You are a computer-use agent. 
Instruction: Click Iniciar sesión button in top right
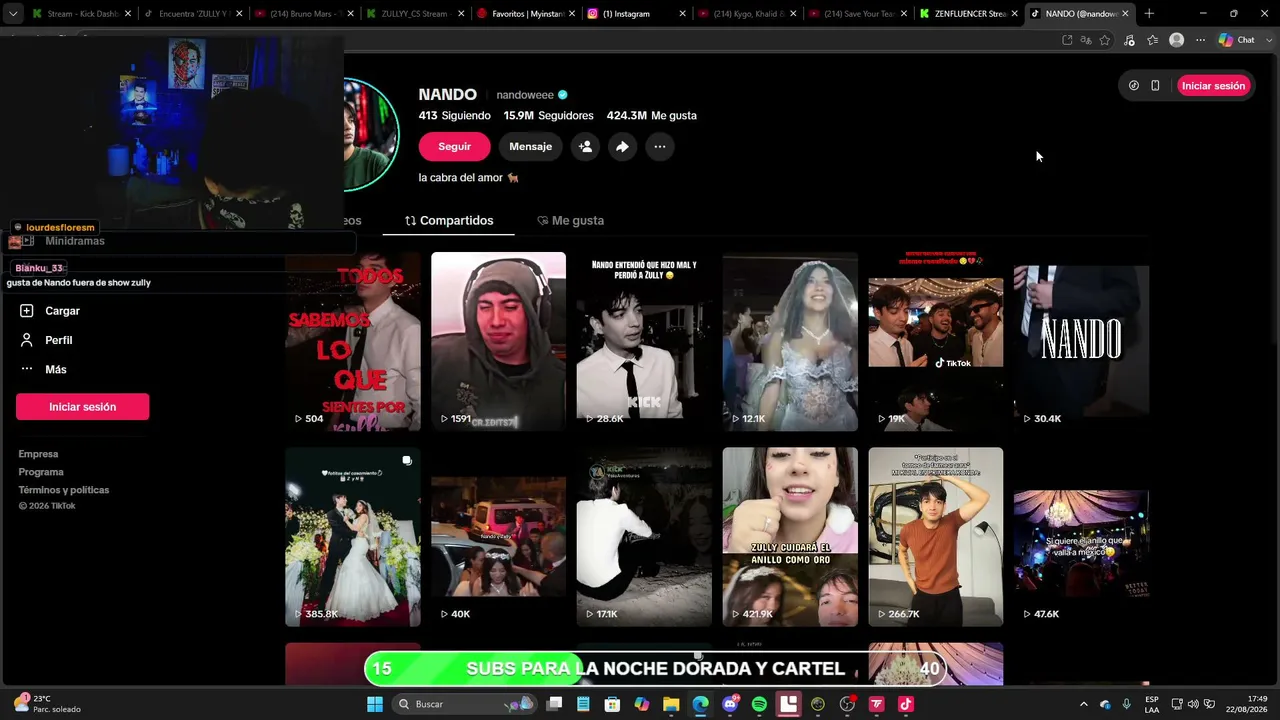tap(1213, 86)
